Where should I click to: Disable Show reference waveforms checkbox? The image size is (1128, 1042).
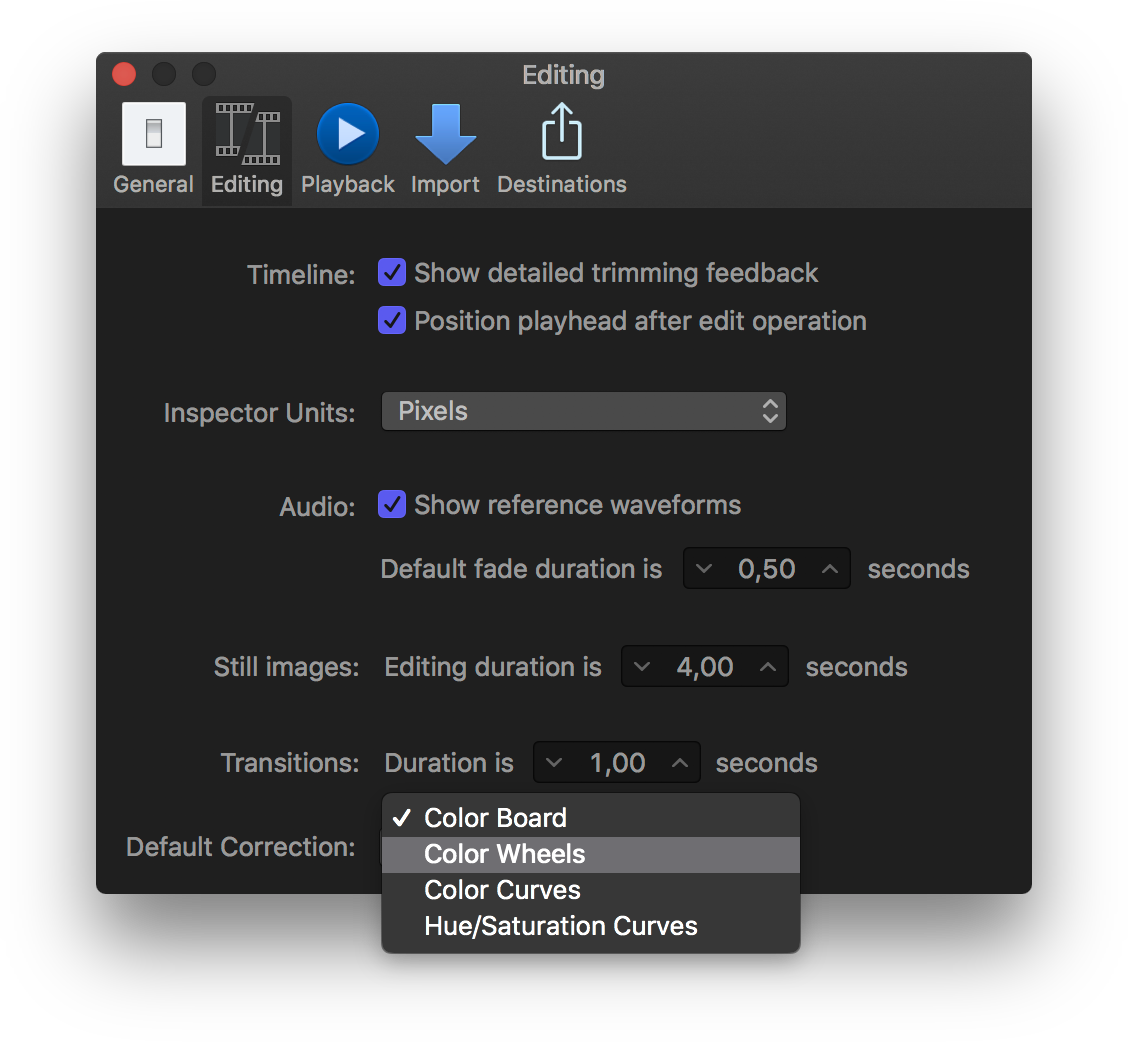tap(392, 504)
